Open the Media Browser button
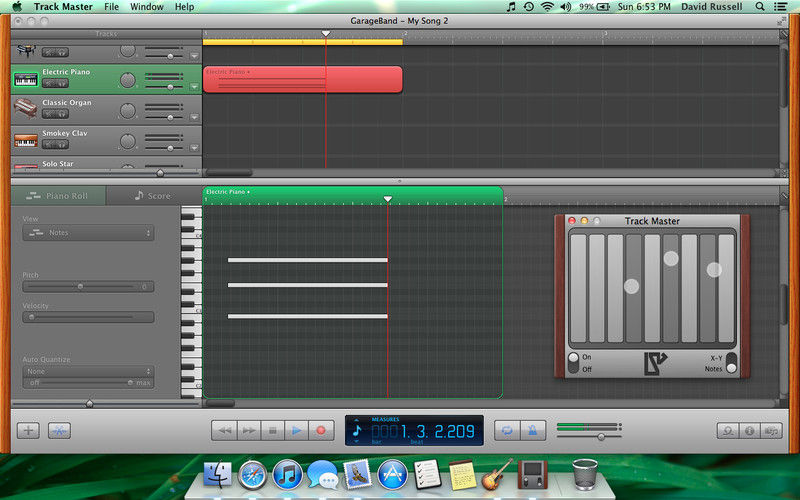 point(771,431)
